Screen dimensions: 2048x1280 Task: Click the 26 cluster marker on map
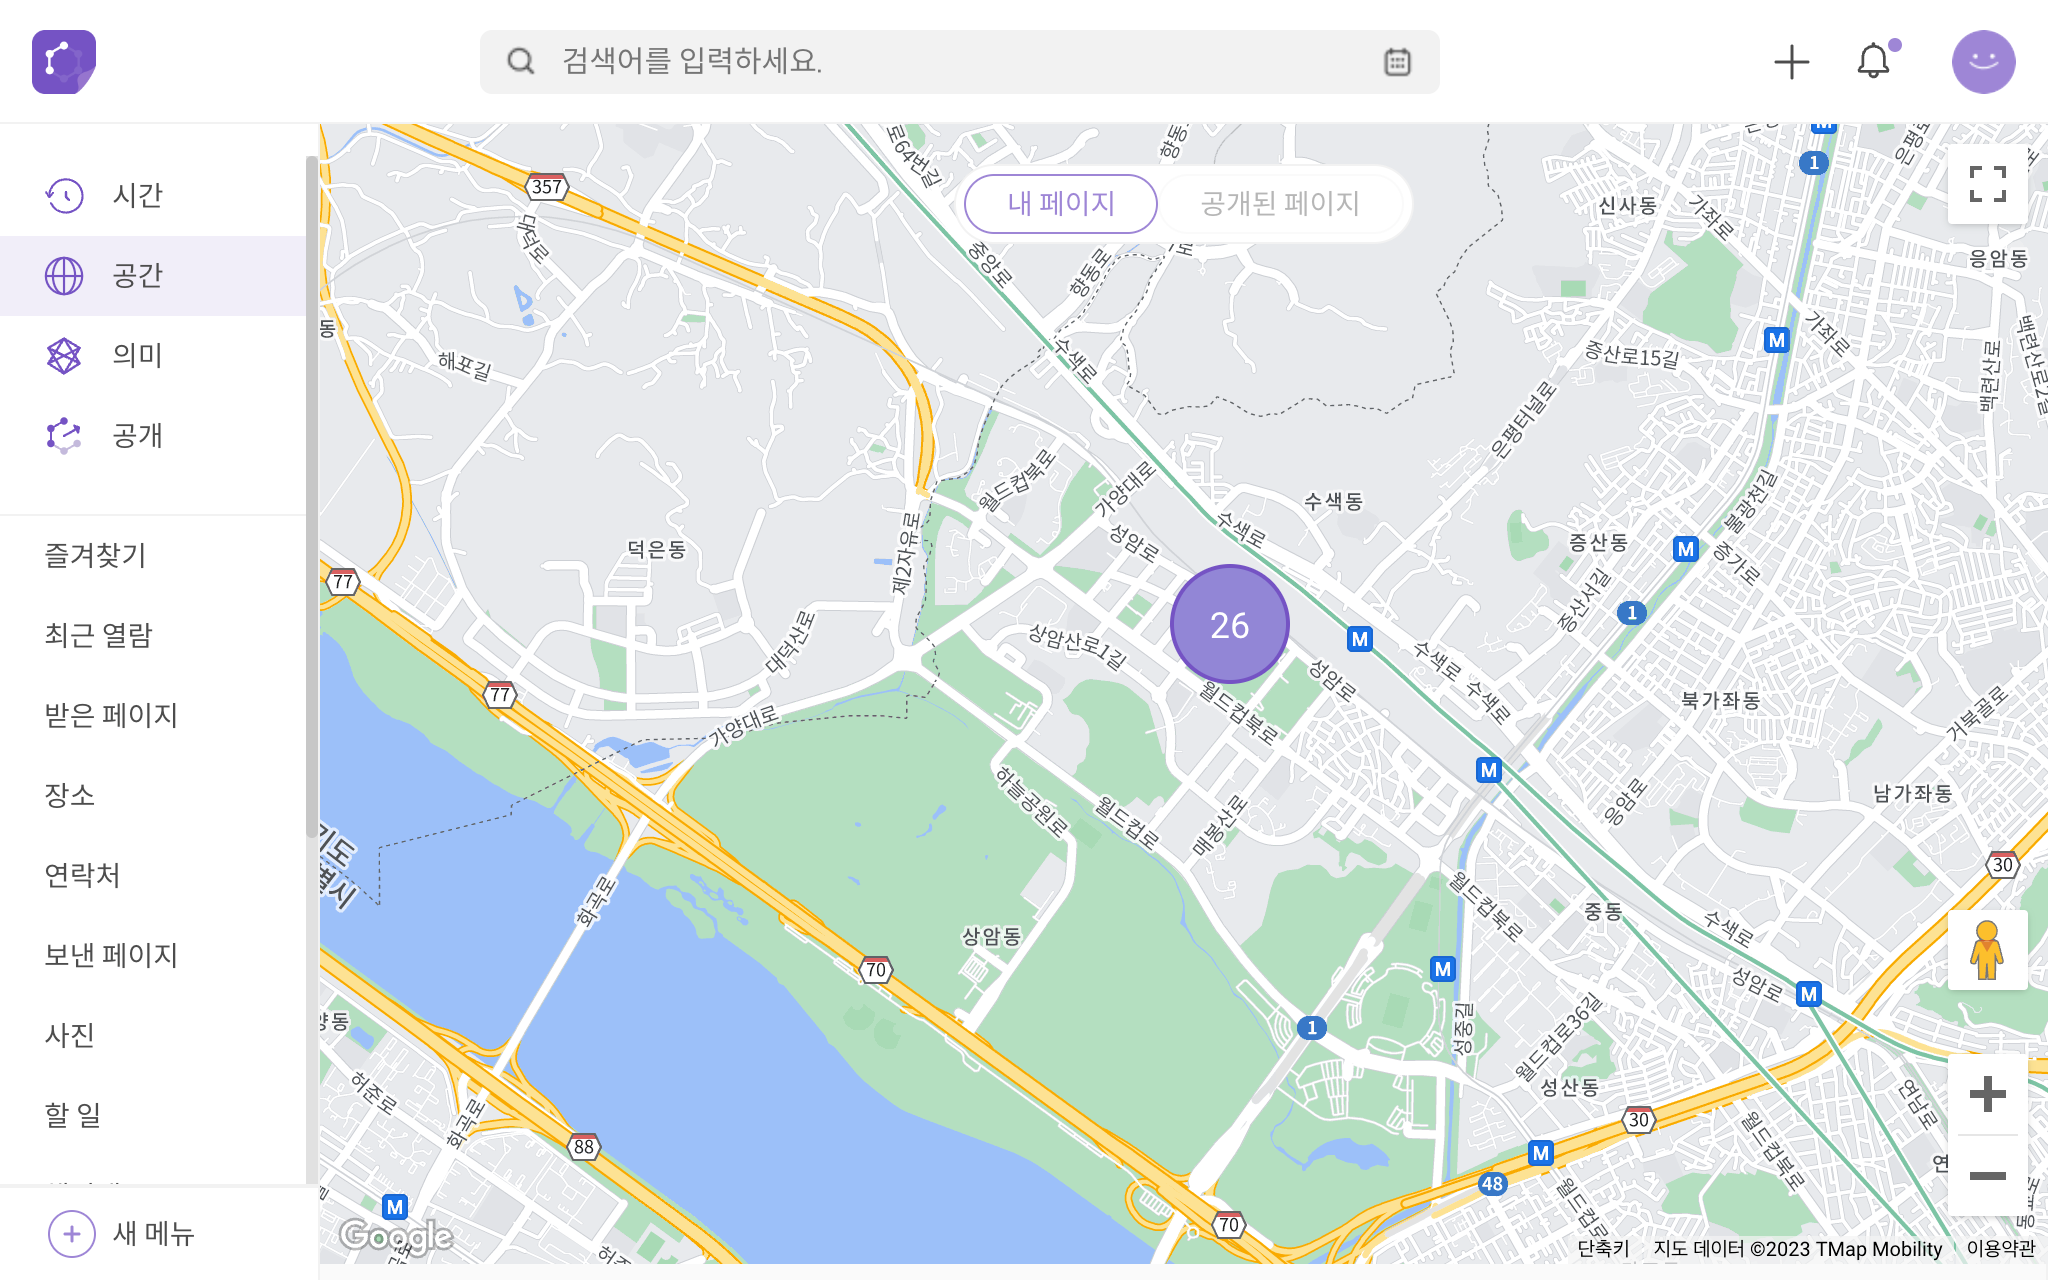click(x=1229, y=625)
